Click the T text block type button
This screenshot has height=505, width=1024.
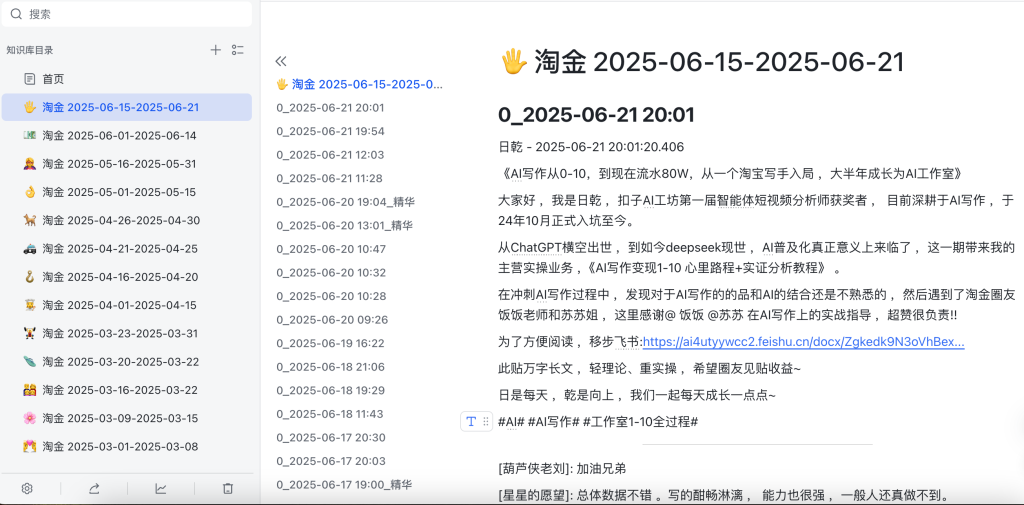coord(471,422)
